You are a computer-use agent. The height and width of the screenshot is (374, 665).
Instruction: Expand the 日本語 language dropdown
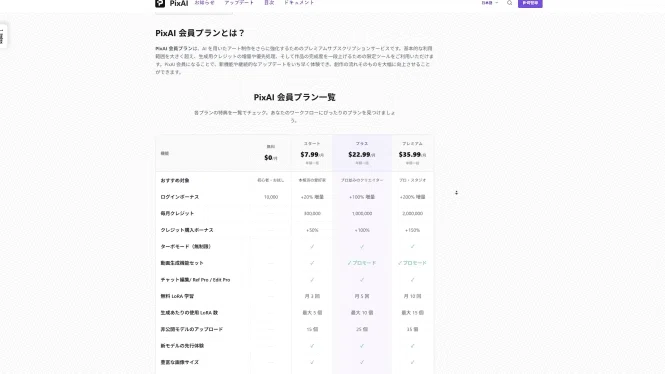pos(490,3)
